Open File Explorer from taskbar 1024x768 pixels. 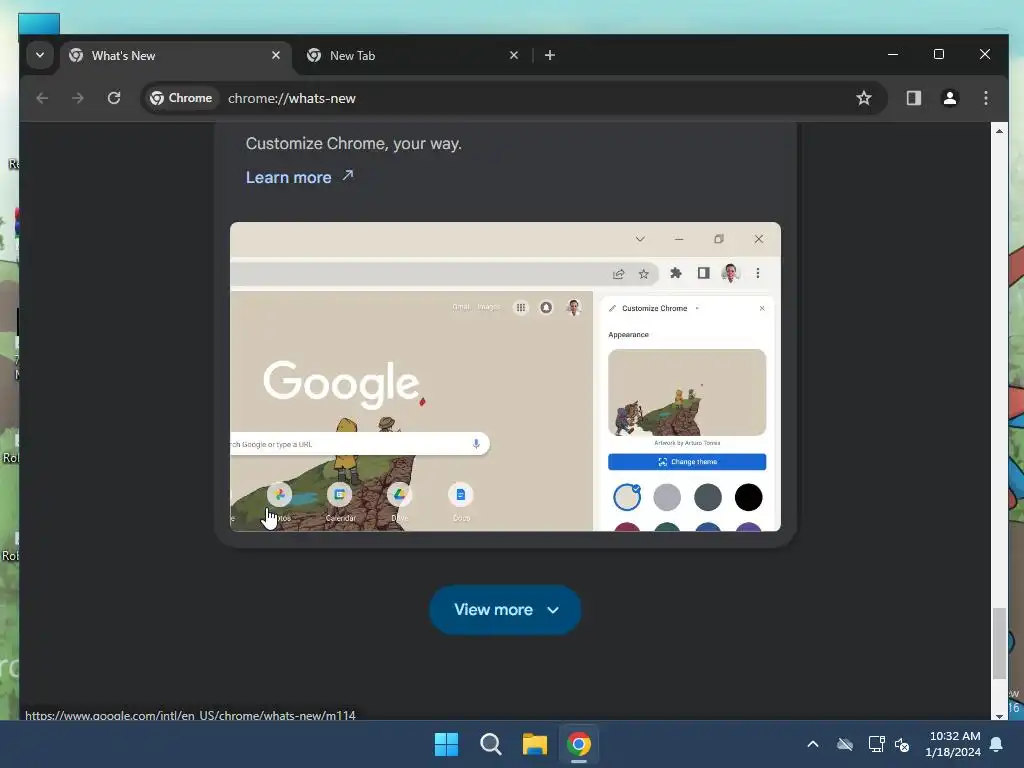(535, 744)
